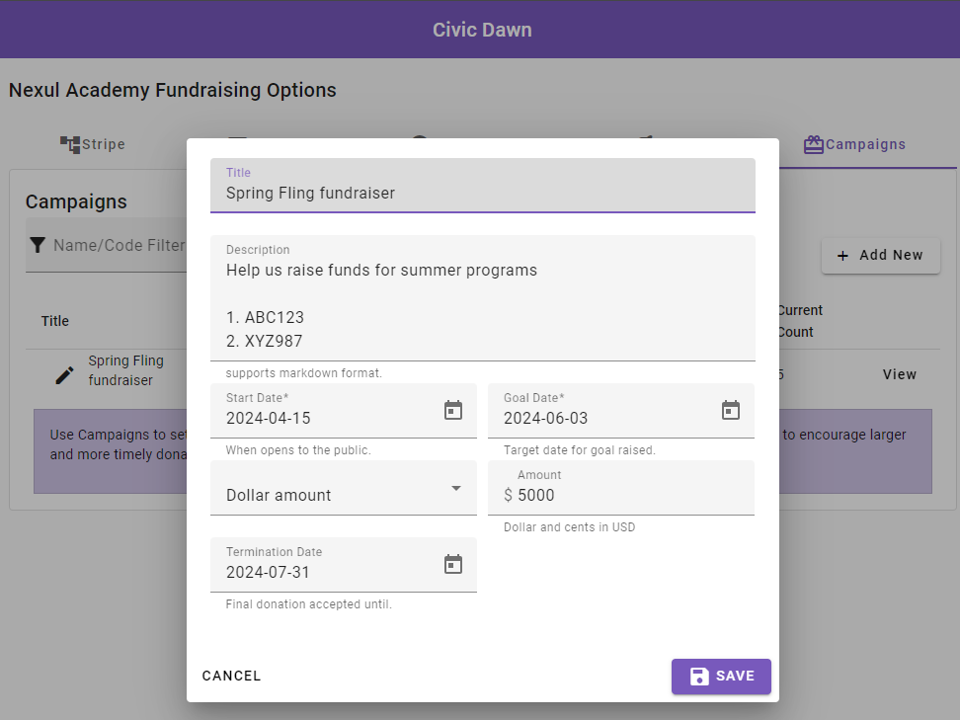
Task: Click the filter funnel icon
Action: pos(38,245)
